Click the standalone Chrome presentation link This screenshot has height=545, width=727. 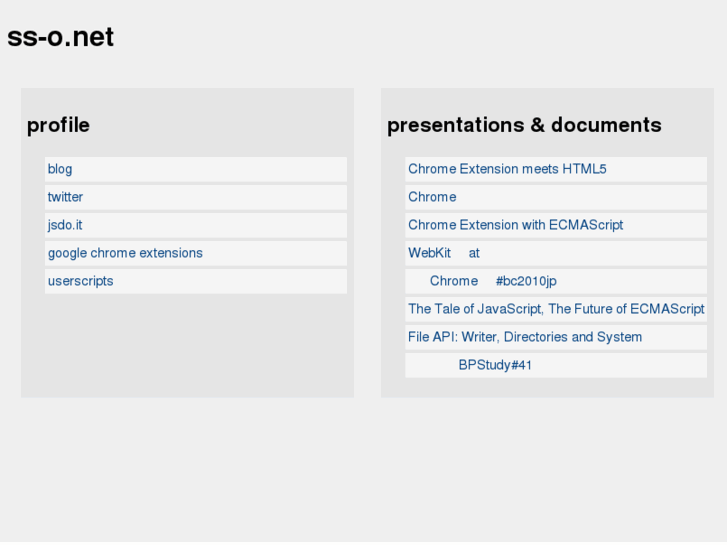point(432,197)
